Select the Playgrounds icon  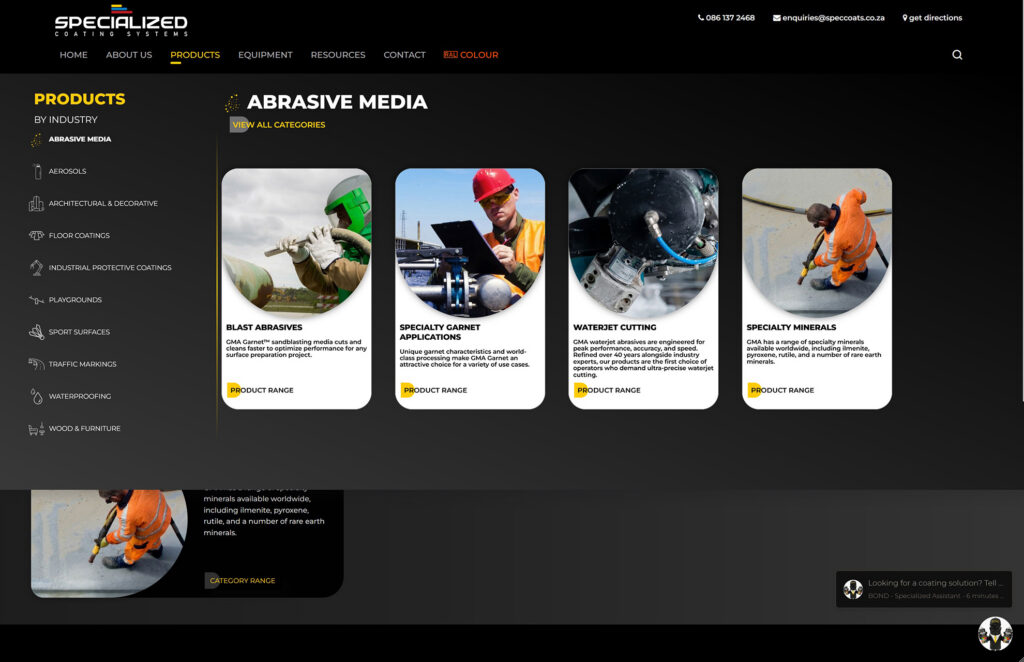coord(36,300)
